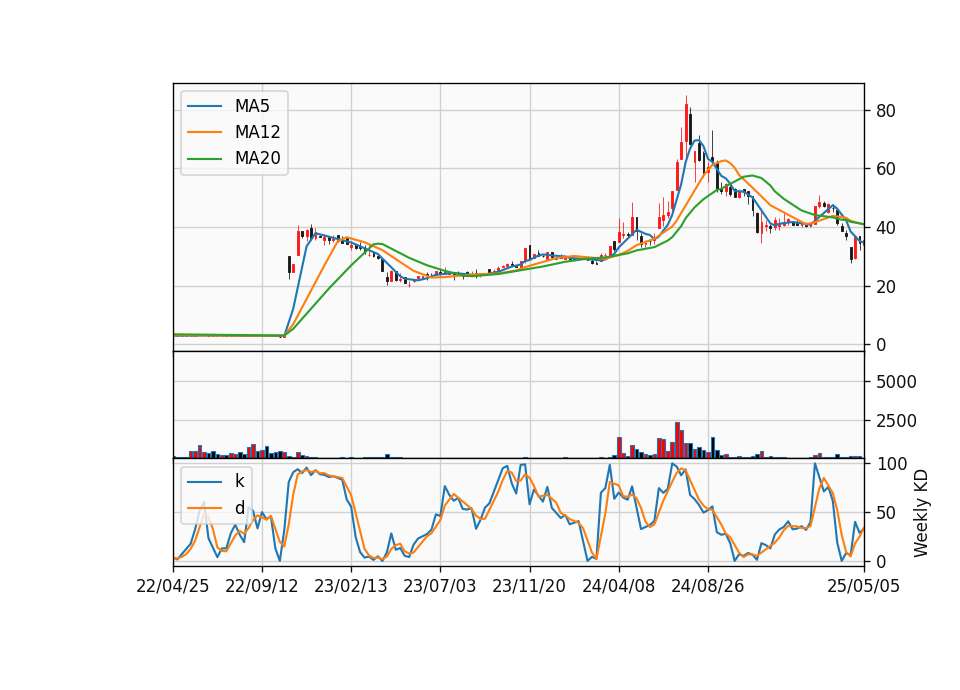Screen dimensions: 960x690
Task: Click the d legend label in KD panel
Action: point(239,508)
